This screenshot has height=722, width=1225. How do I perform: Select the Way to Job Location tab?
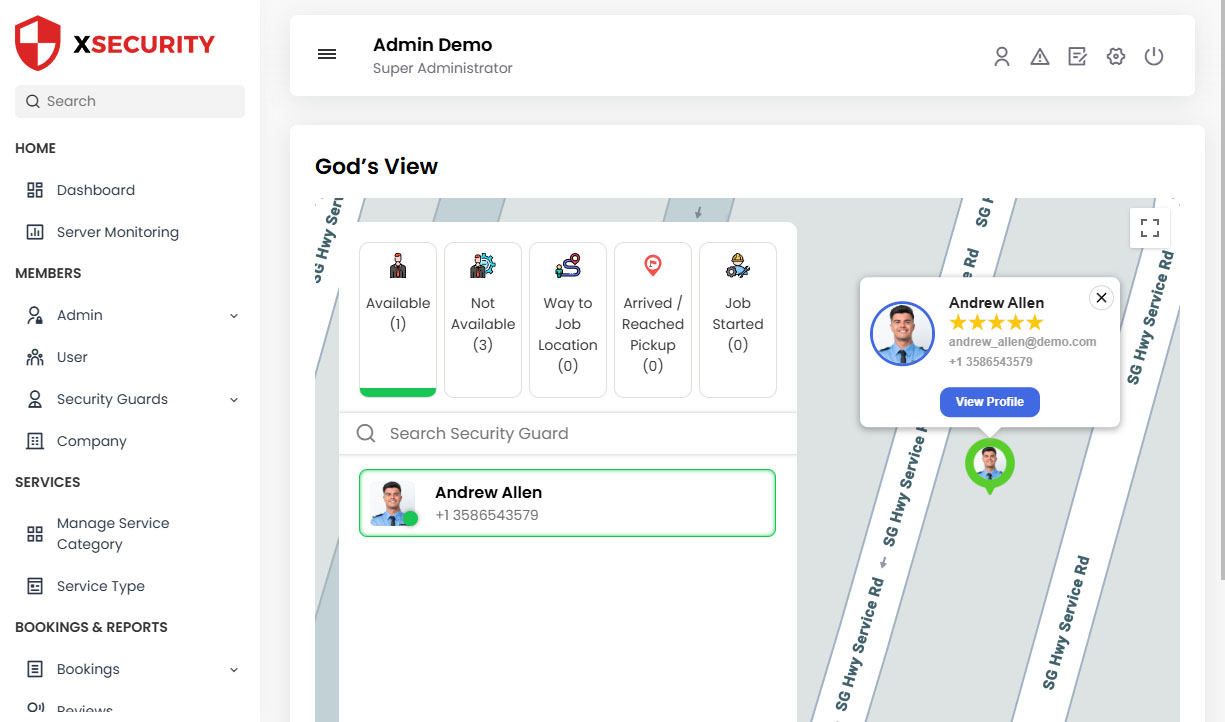point(568,320)
